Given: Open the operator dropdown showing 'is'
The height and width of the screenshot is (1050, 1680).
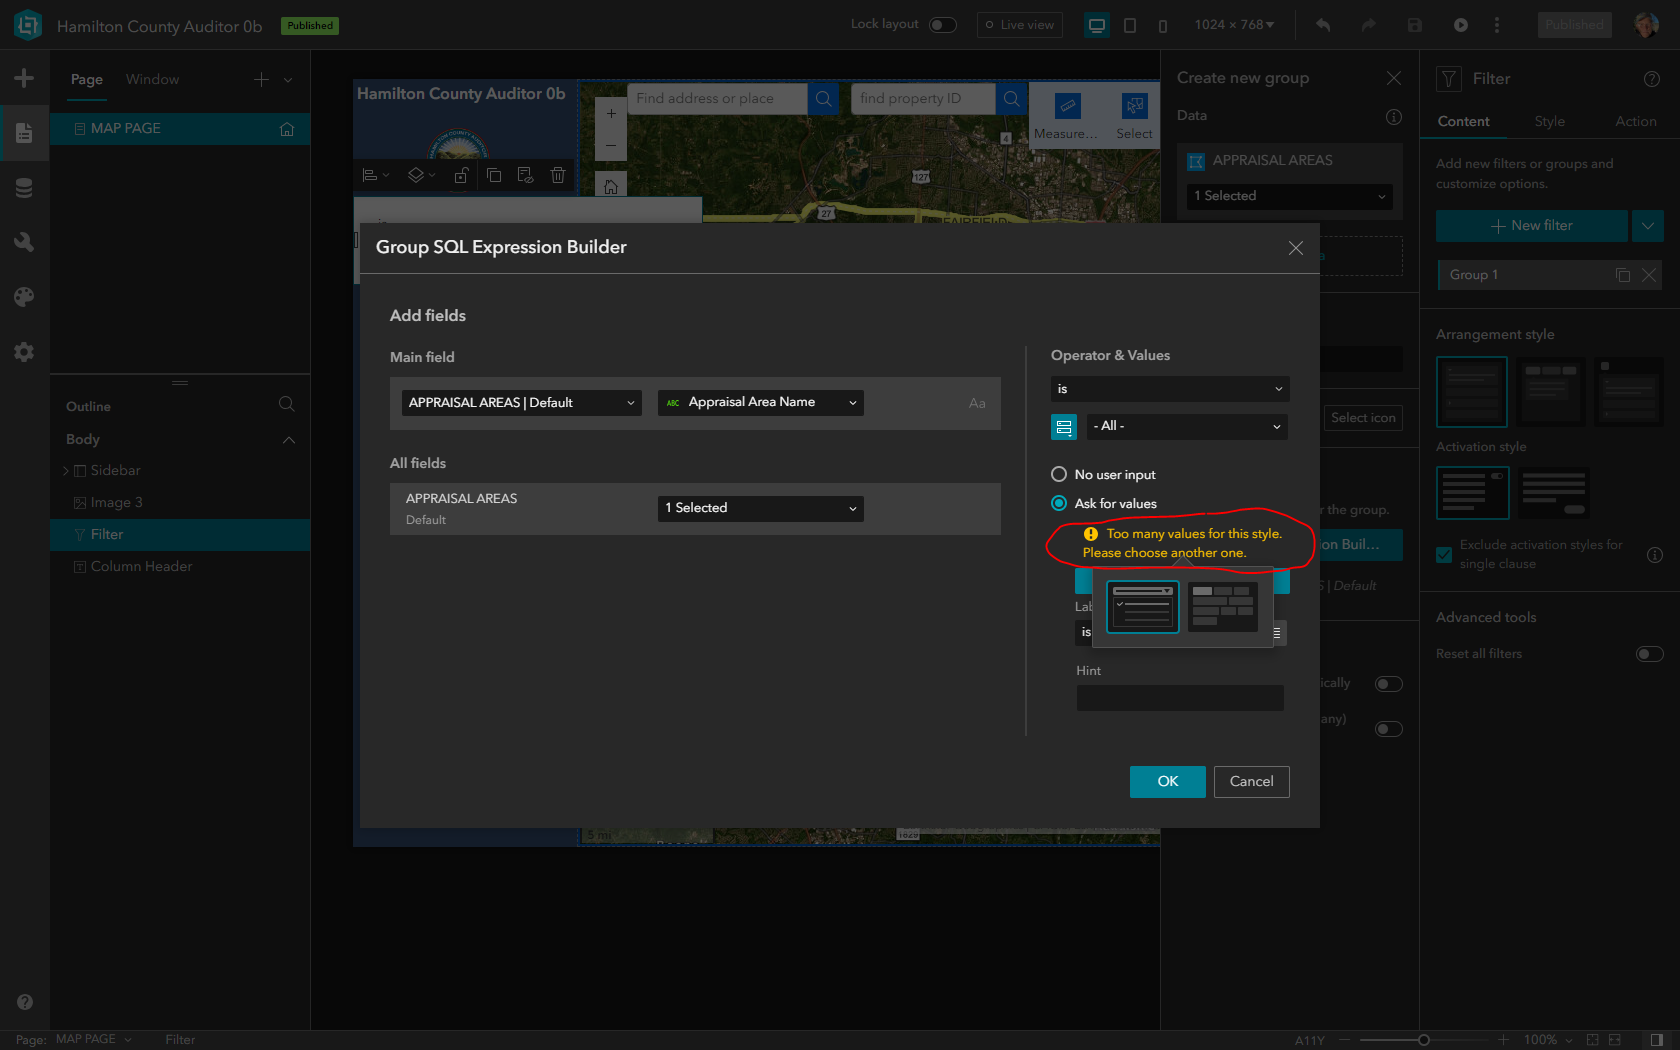Looking at the screenshot, I should pos(1169,389).
